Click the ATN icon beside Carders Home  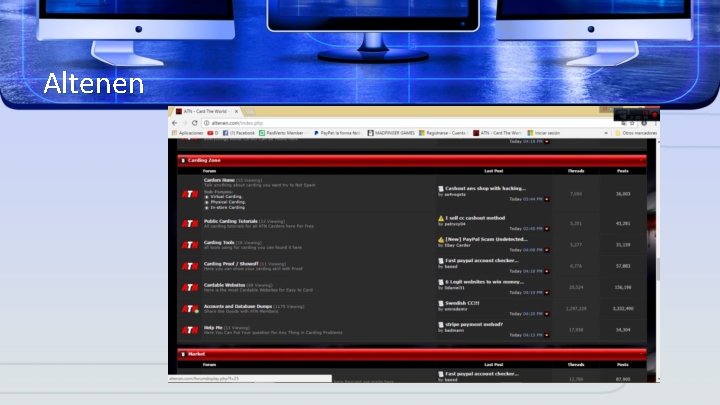pos(190,194)
